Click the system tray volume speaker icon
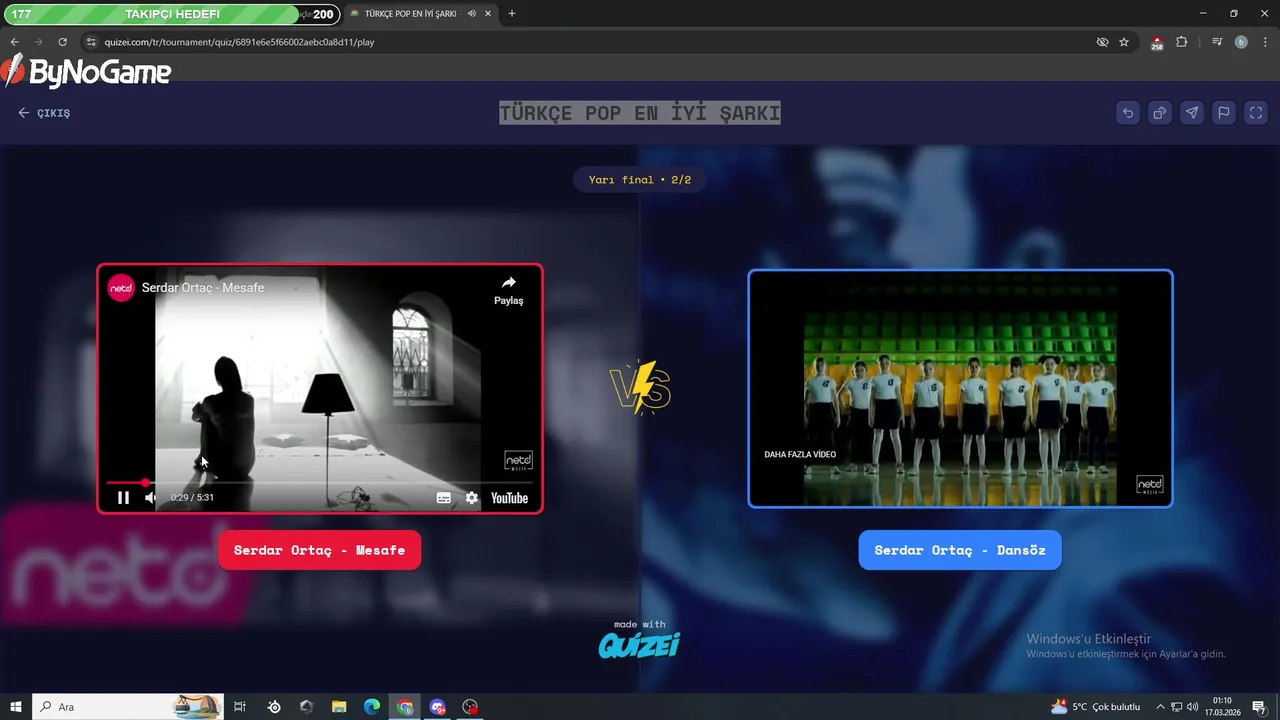 click(1193, 707)
